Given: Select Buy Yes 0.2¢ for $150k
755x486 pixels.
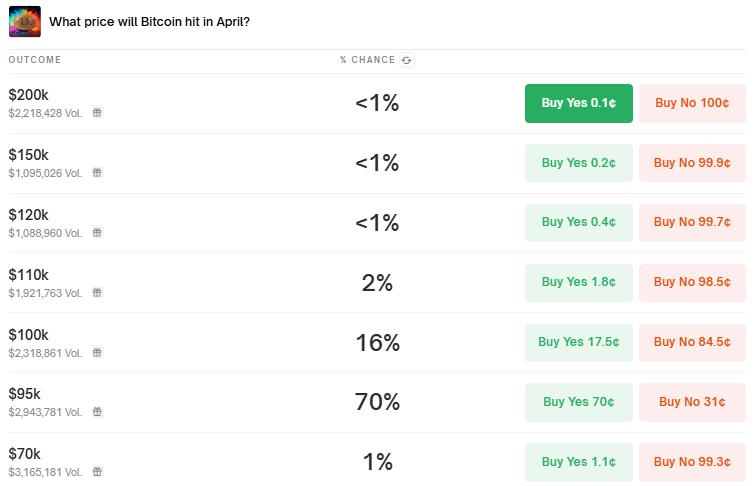Looking at the screenshot, I should [579, 163].
